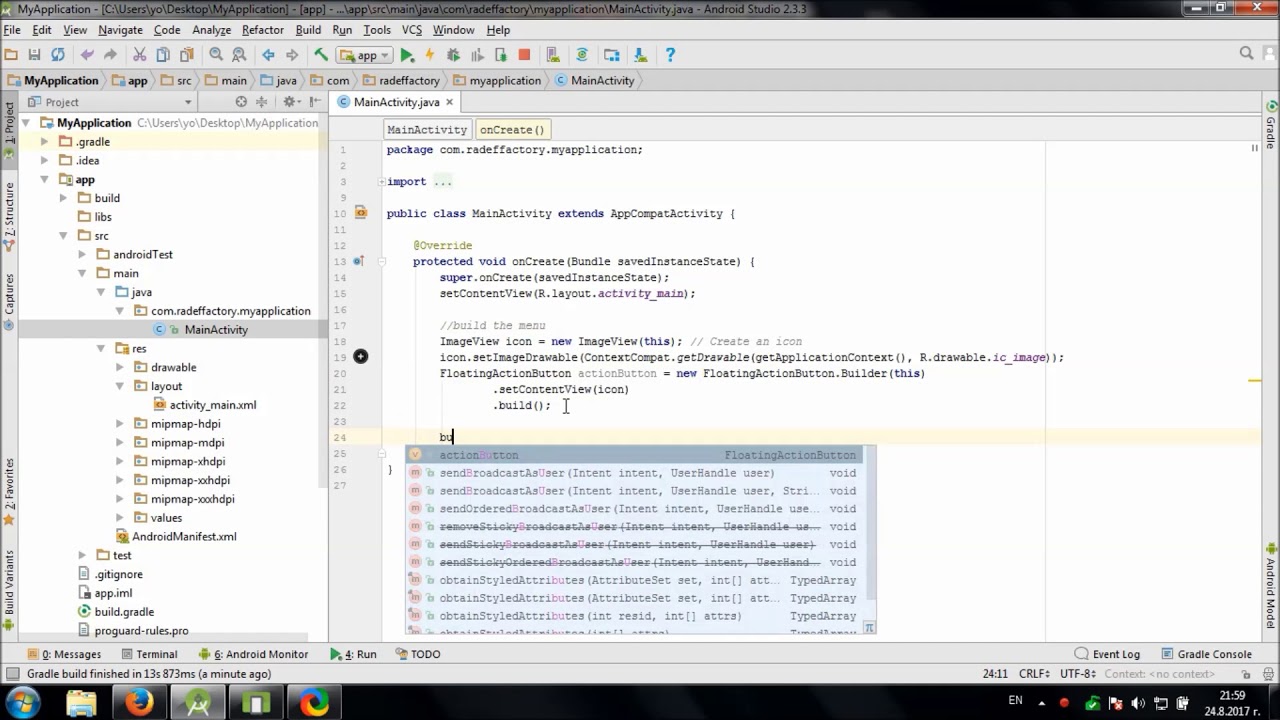This screenshot has height=720, width=1280.
Task: Select the MainActivity.java editor tab
Action: pos(396,102)
